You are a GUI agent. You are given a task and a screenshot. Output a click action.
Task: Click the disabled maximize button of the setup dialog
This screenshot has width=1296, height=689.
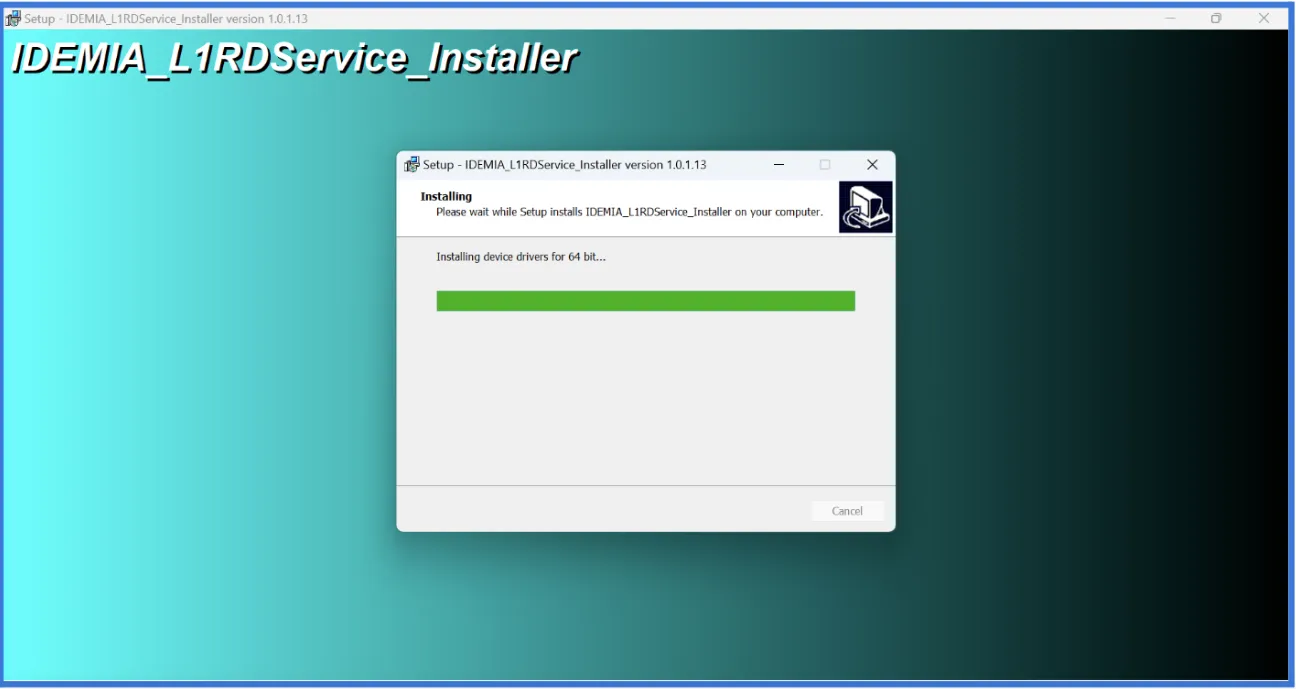click(x=825, y=165)
